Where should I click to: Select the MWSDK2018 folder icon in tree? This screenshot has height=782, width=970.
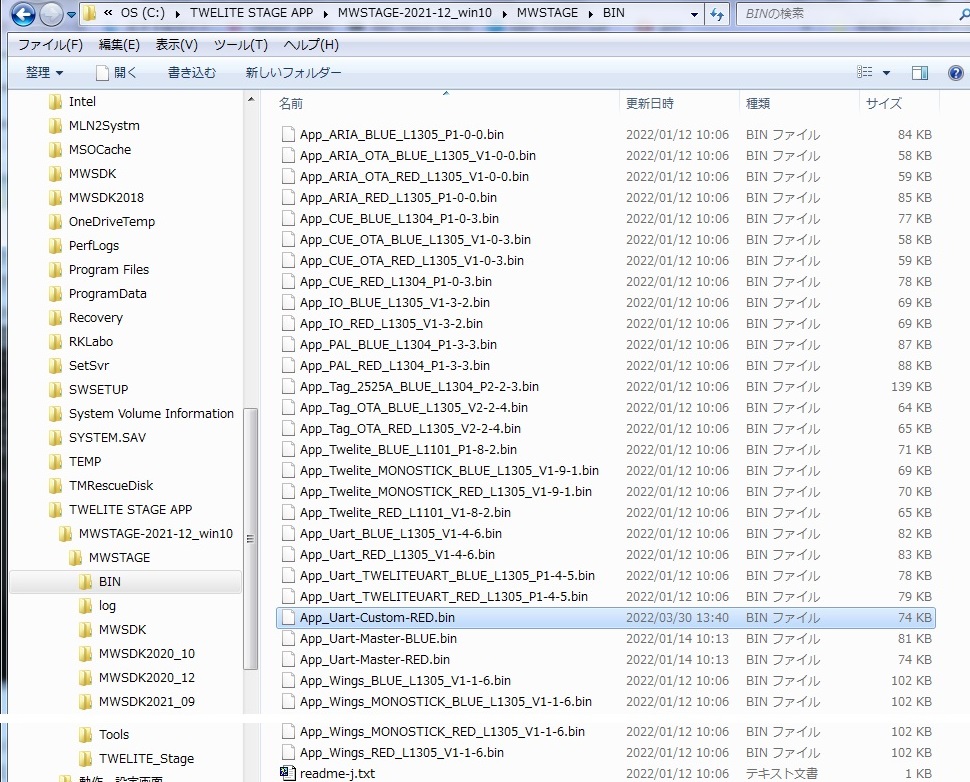pos(55,197)
